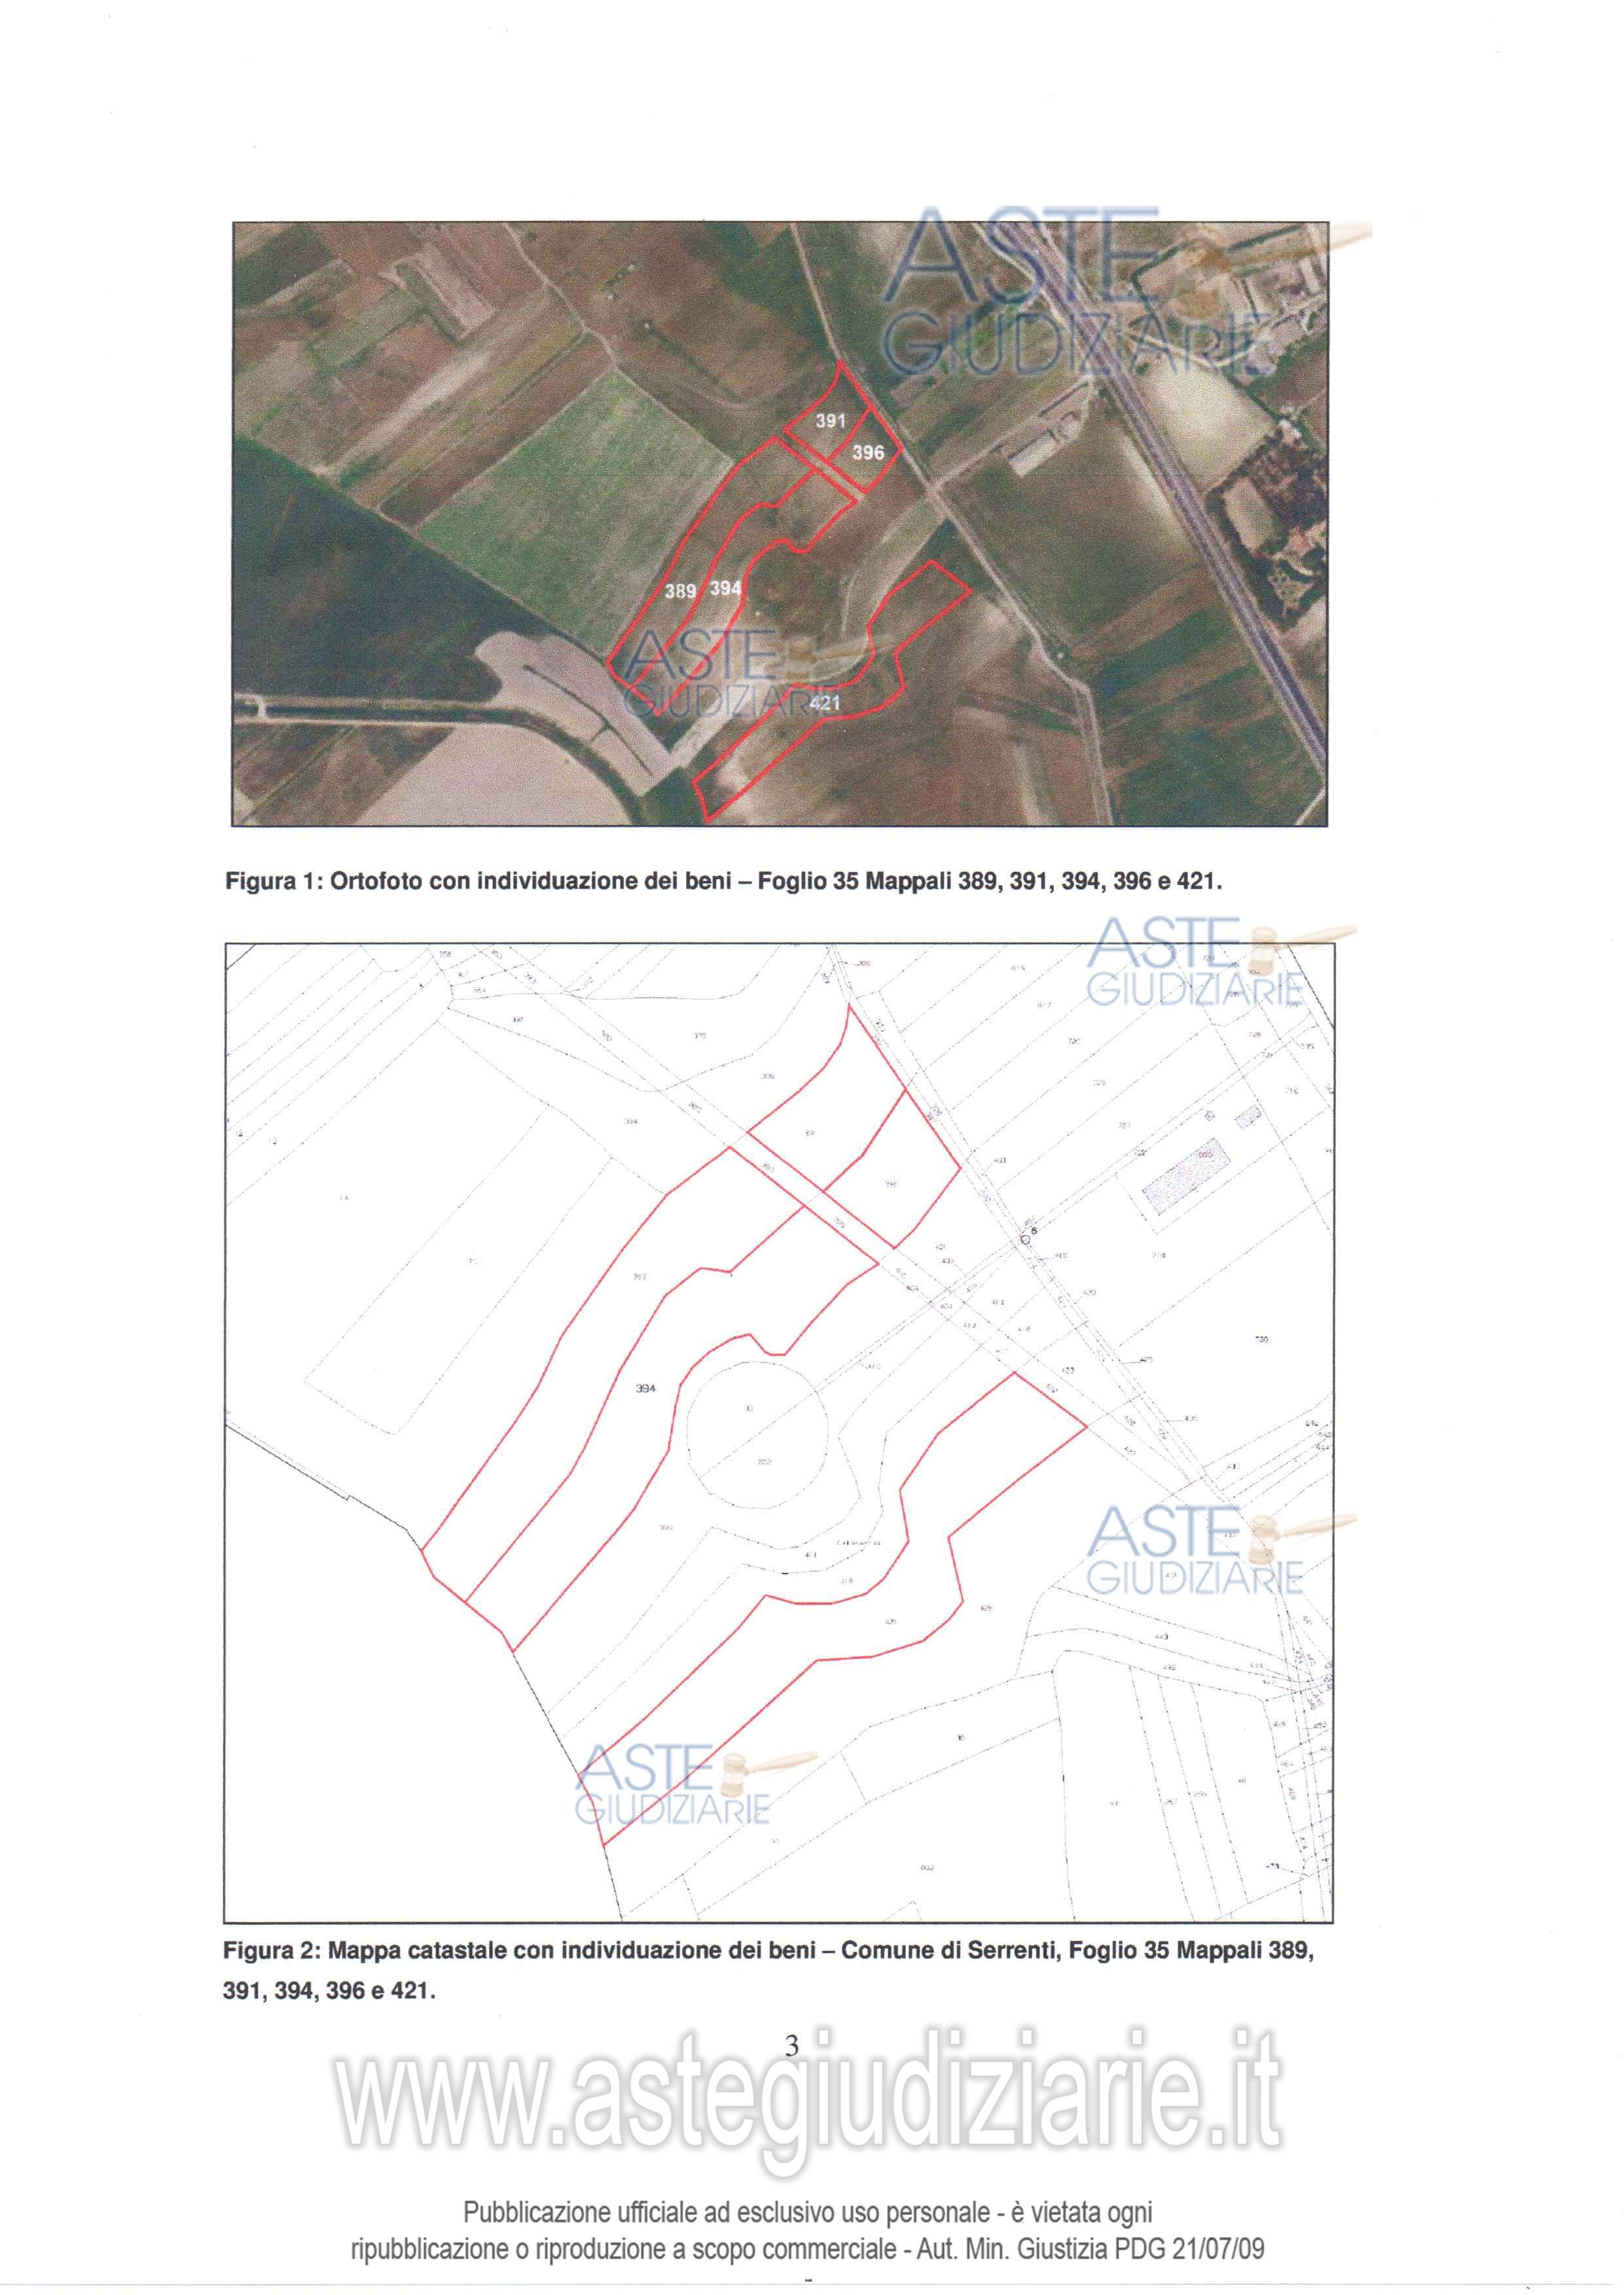Screen dimensions: 1624x2295
Task: Open the www.astegiudiziarie.it watermark link
Action: [x=808, y=2101]
